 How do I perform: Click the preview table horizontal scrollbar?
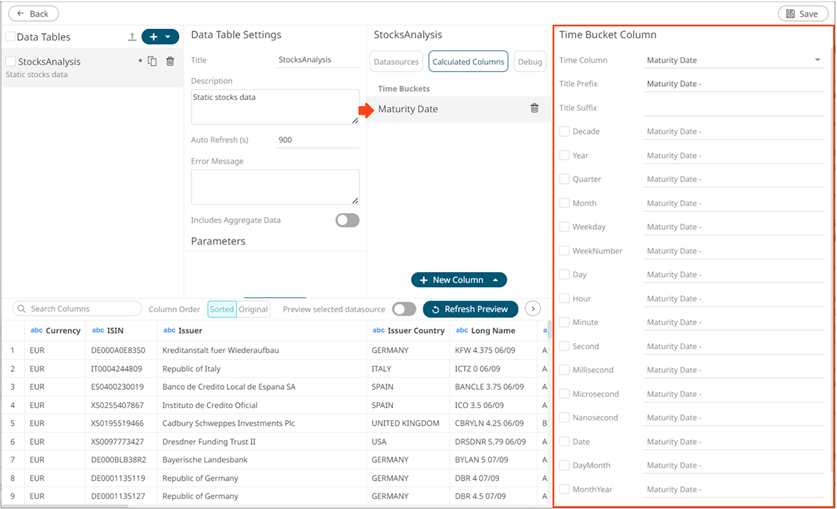click(64, 506)
